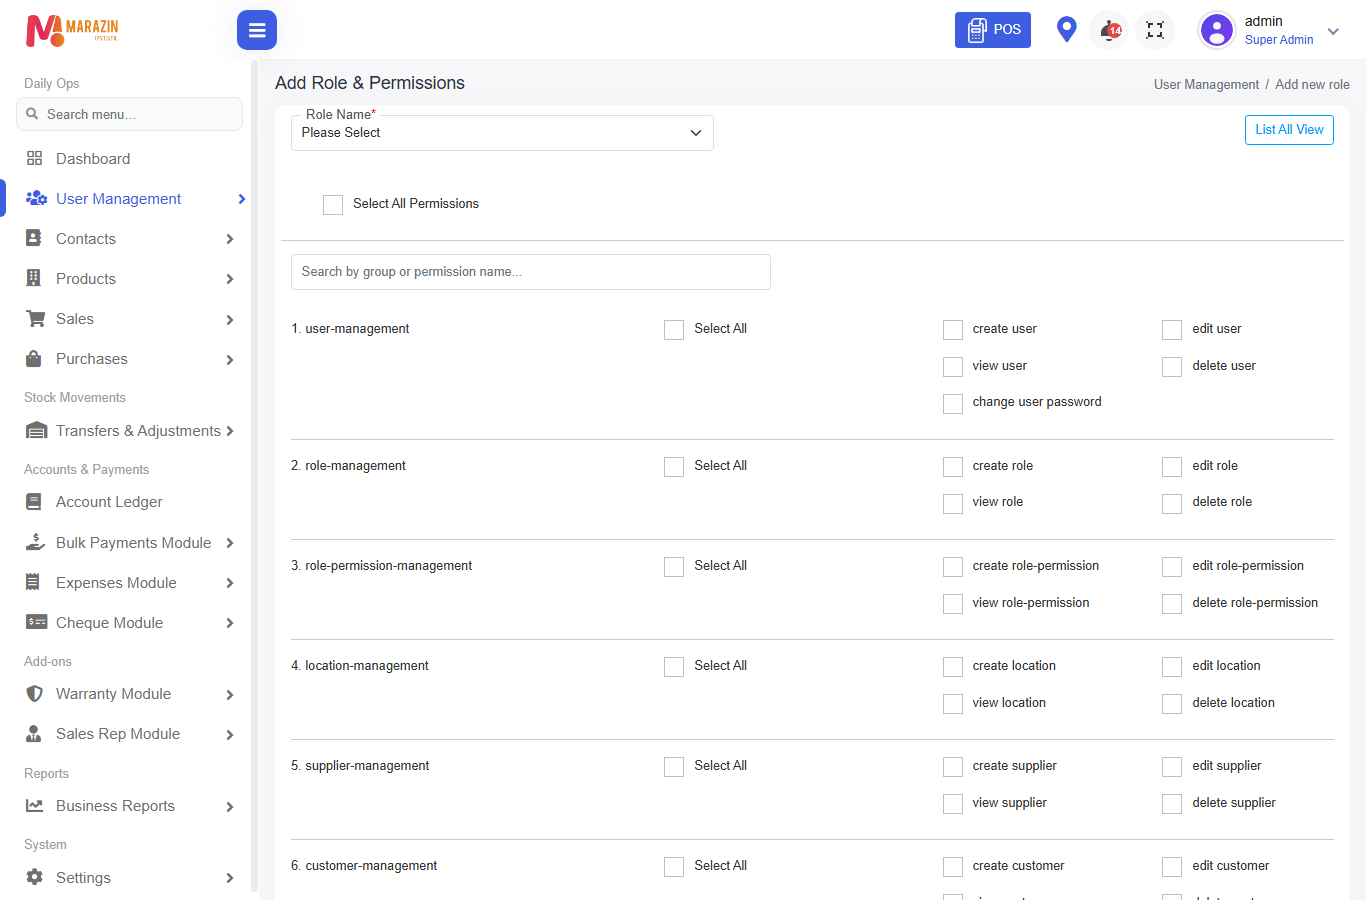
Task: Click the Dashboard grid icon
Action: (x=34, y=158)
